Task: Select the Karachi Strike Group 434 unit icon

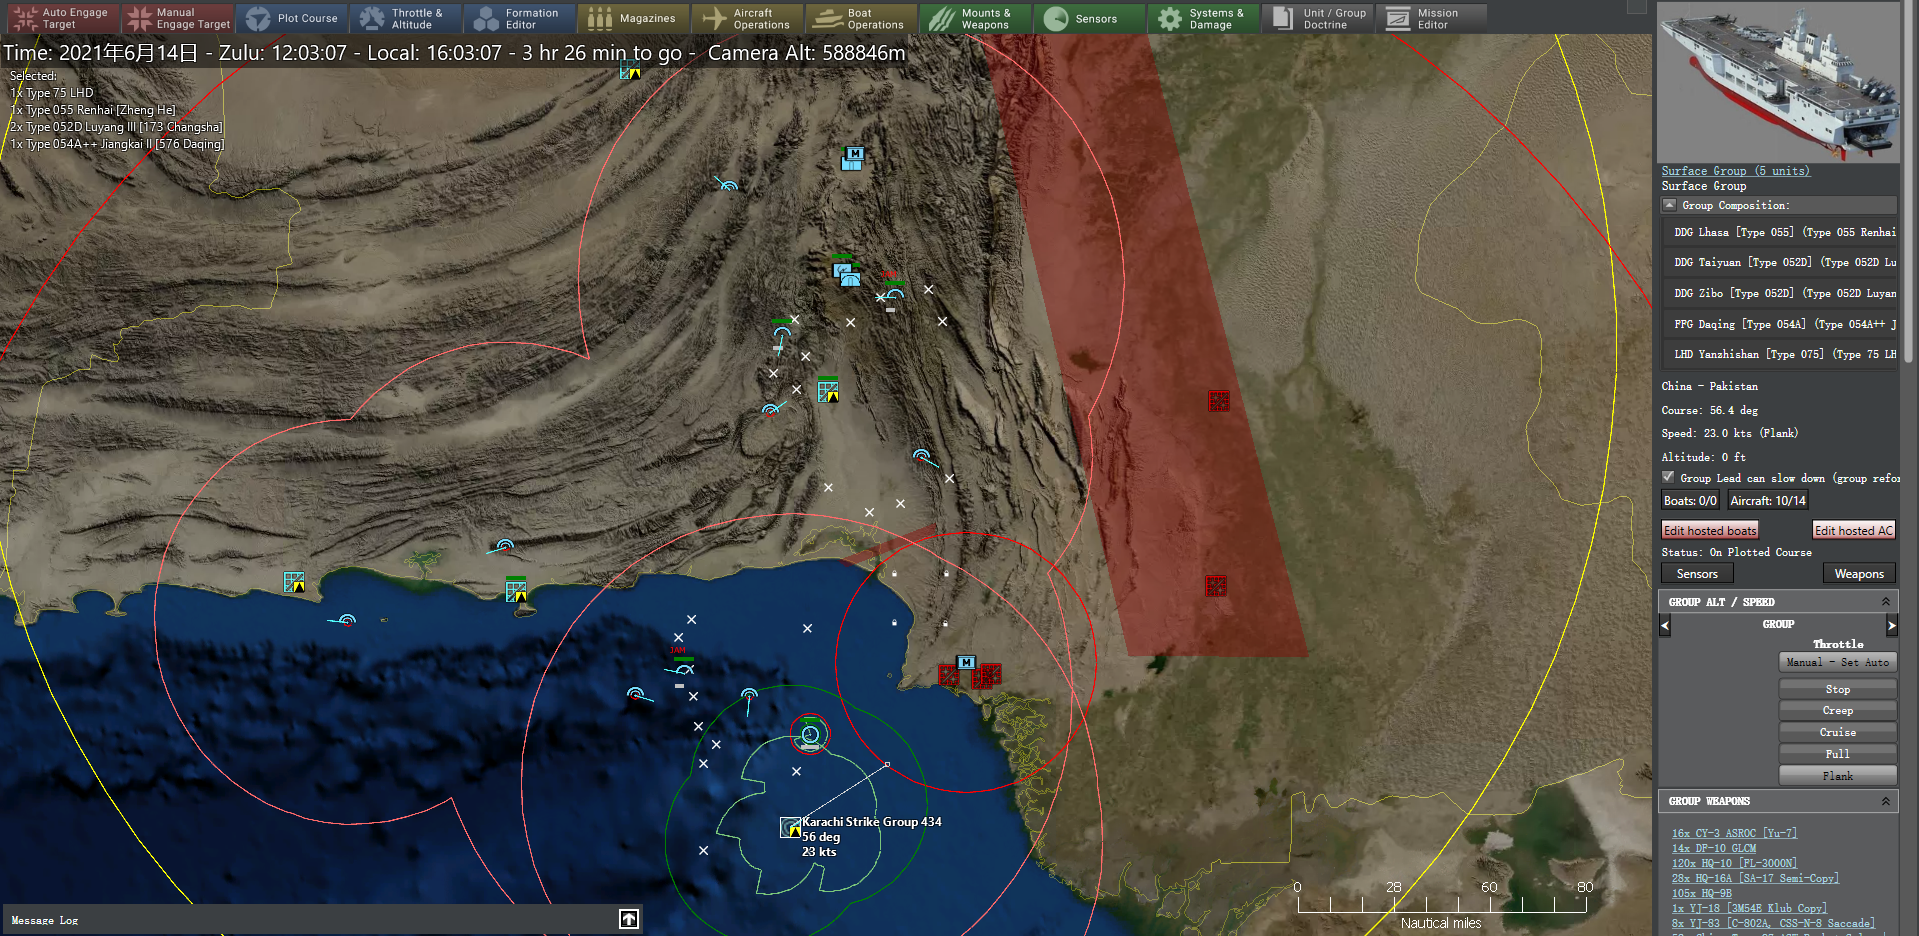Action: (790, 827)
